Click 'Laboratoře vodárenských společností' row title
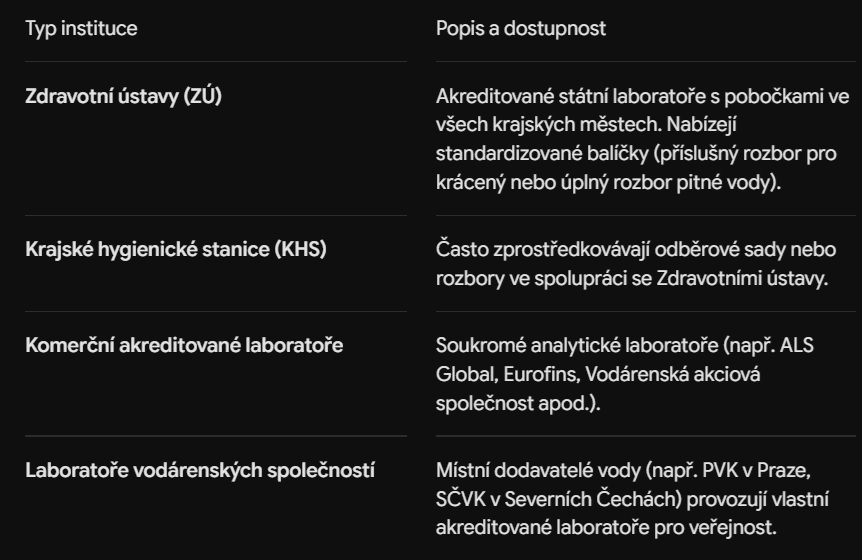This screenshot has height=560, width=862. [x=200, y=470]
